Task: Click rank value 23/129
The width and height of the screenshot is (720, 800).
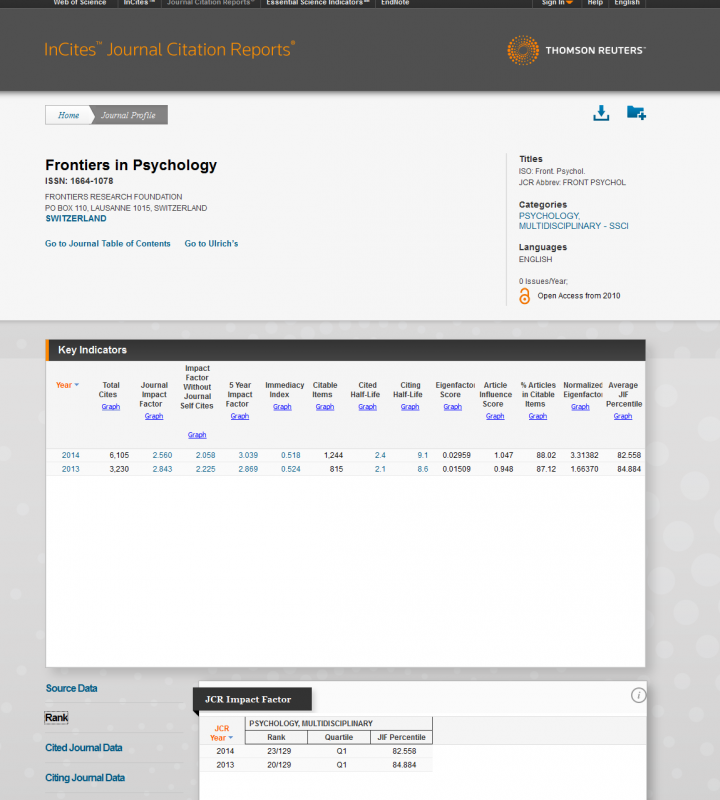Action: coord(279,751)
